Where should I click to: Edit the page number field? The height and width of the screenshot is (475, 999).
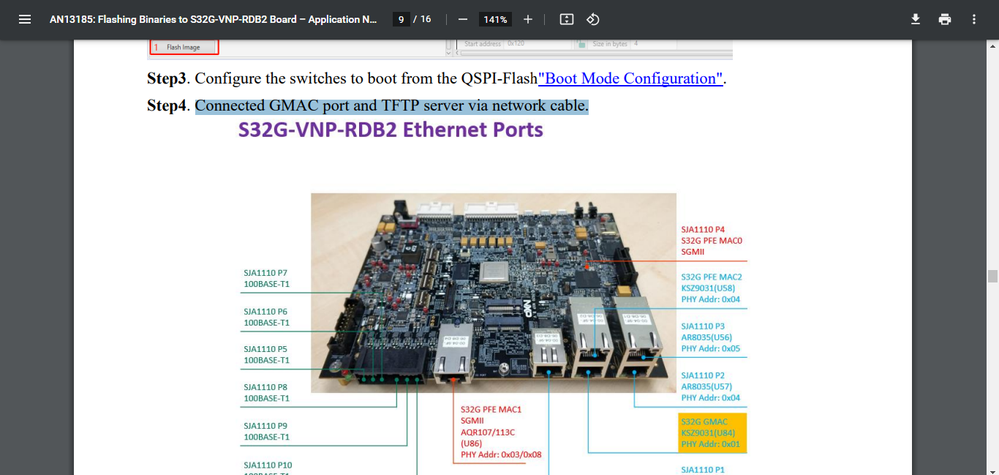click(x=401, y=19)
